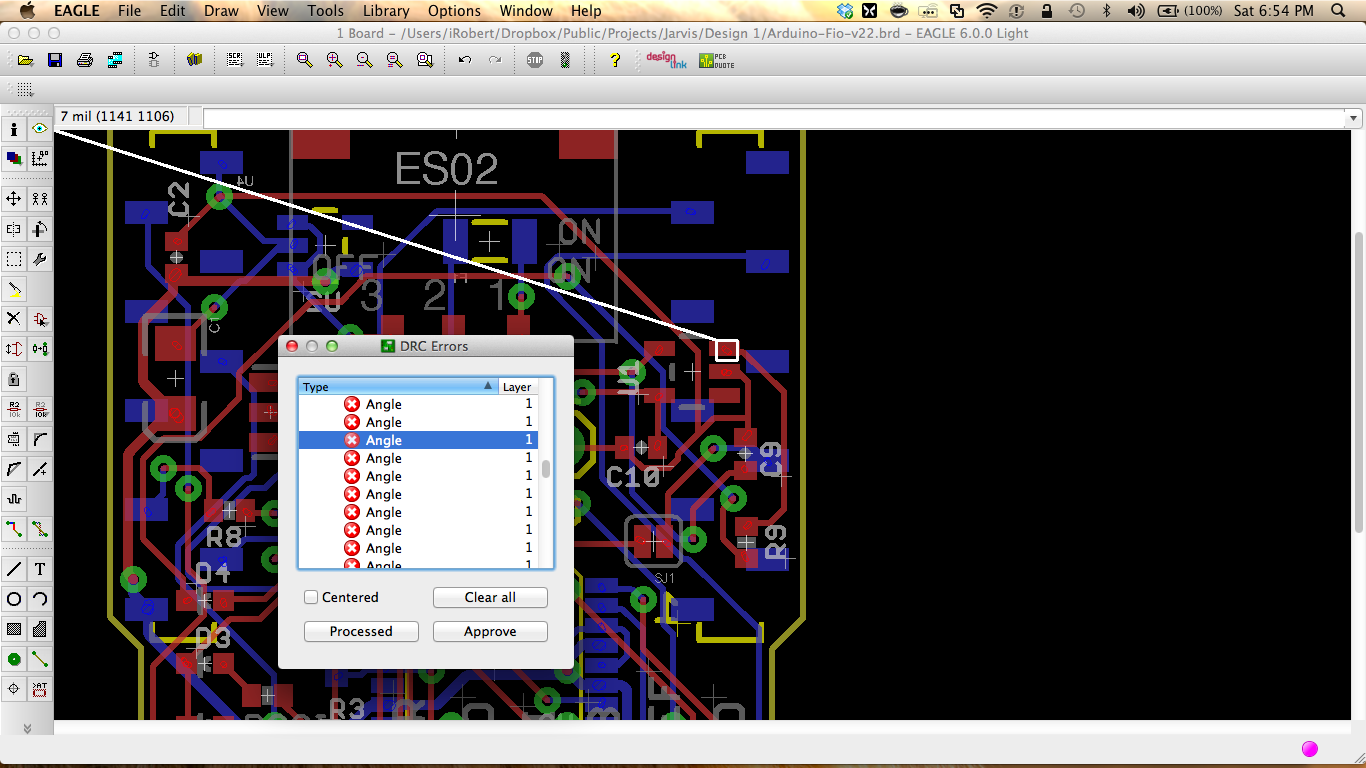Image resolution: width=1366 pixels, height=768 pixels.
Task: Open the PCB Quote tool
Action: 716,60
